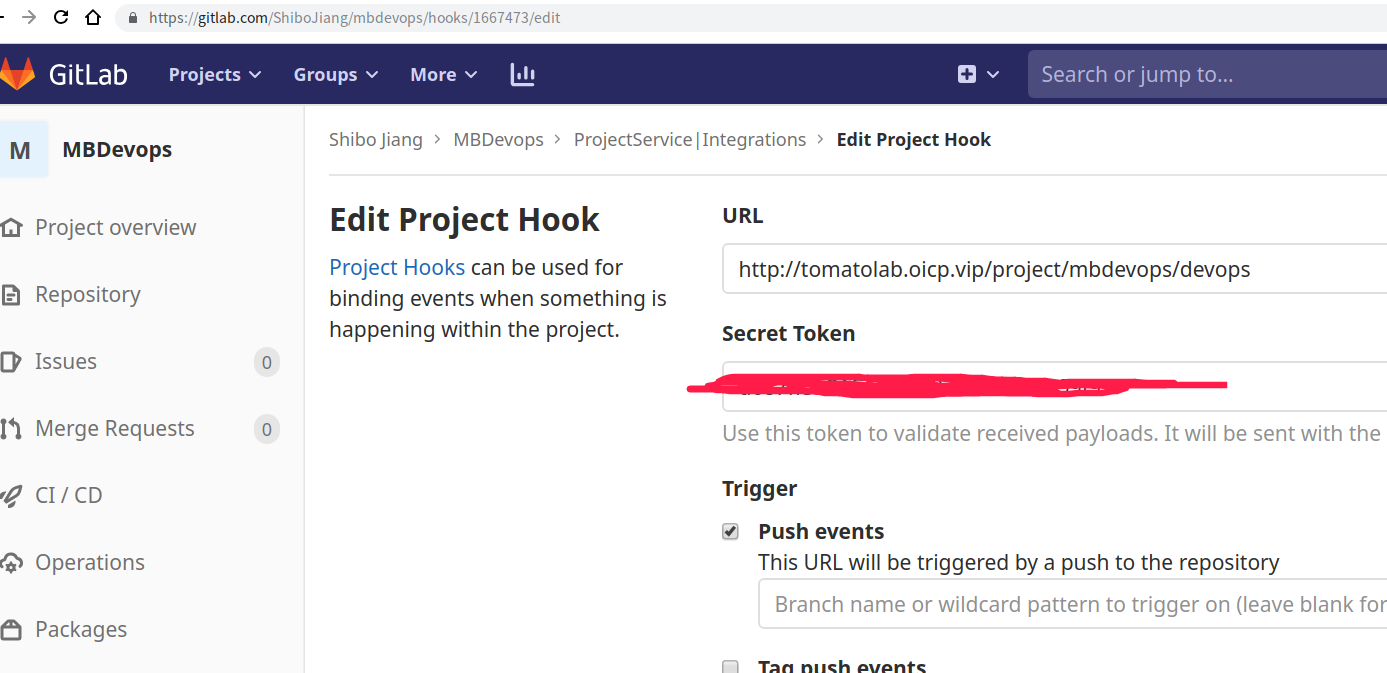Click the Operations icon in sidebar
The image size is (1387, 673).
click(x=11, y=563)
